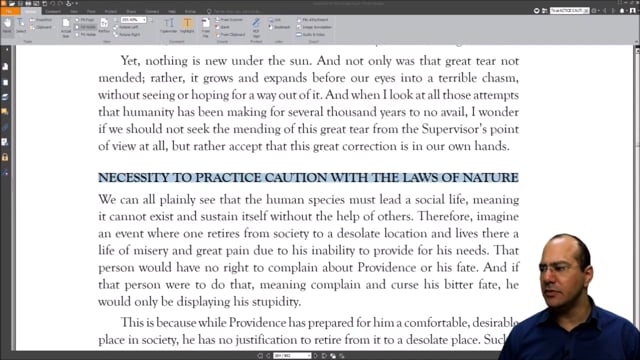
Task: Click the page number field in status bar
Action: click(291, 356)
